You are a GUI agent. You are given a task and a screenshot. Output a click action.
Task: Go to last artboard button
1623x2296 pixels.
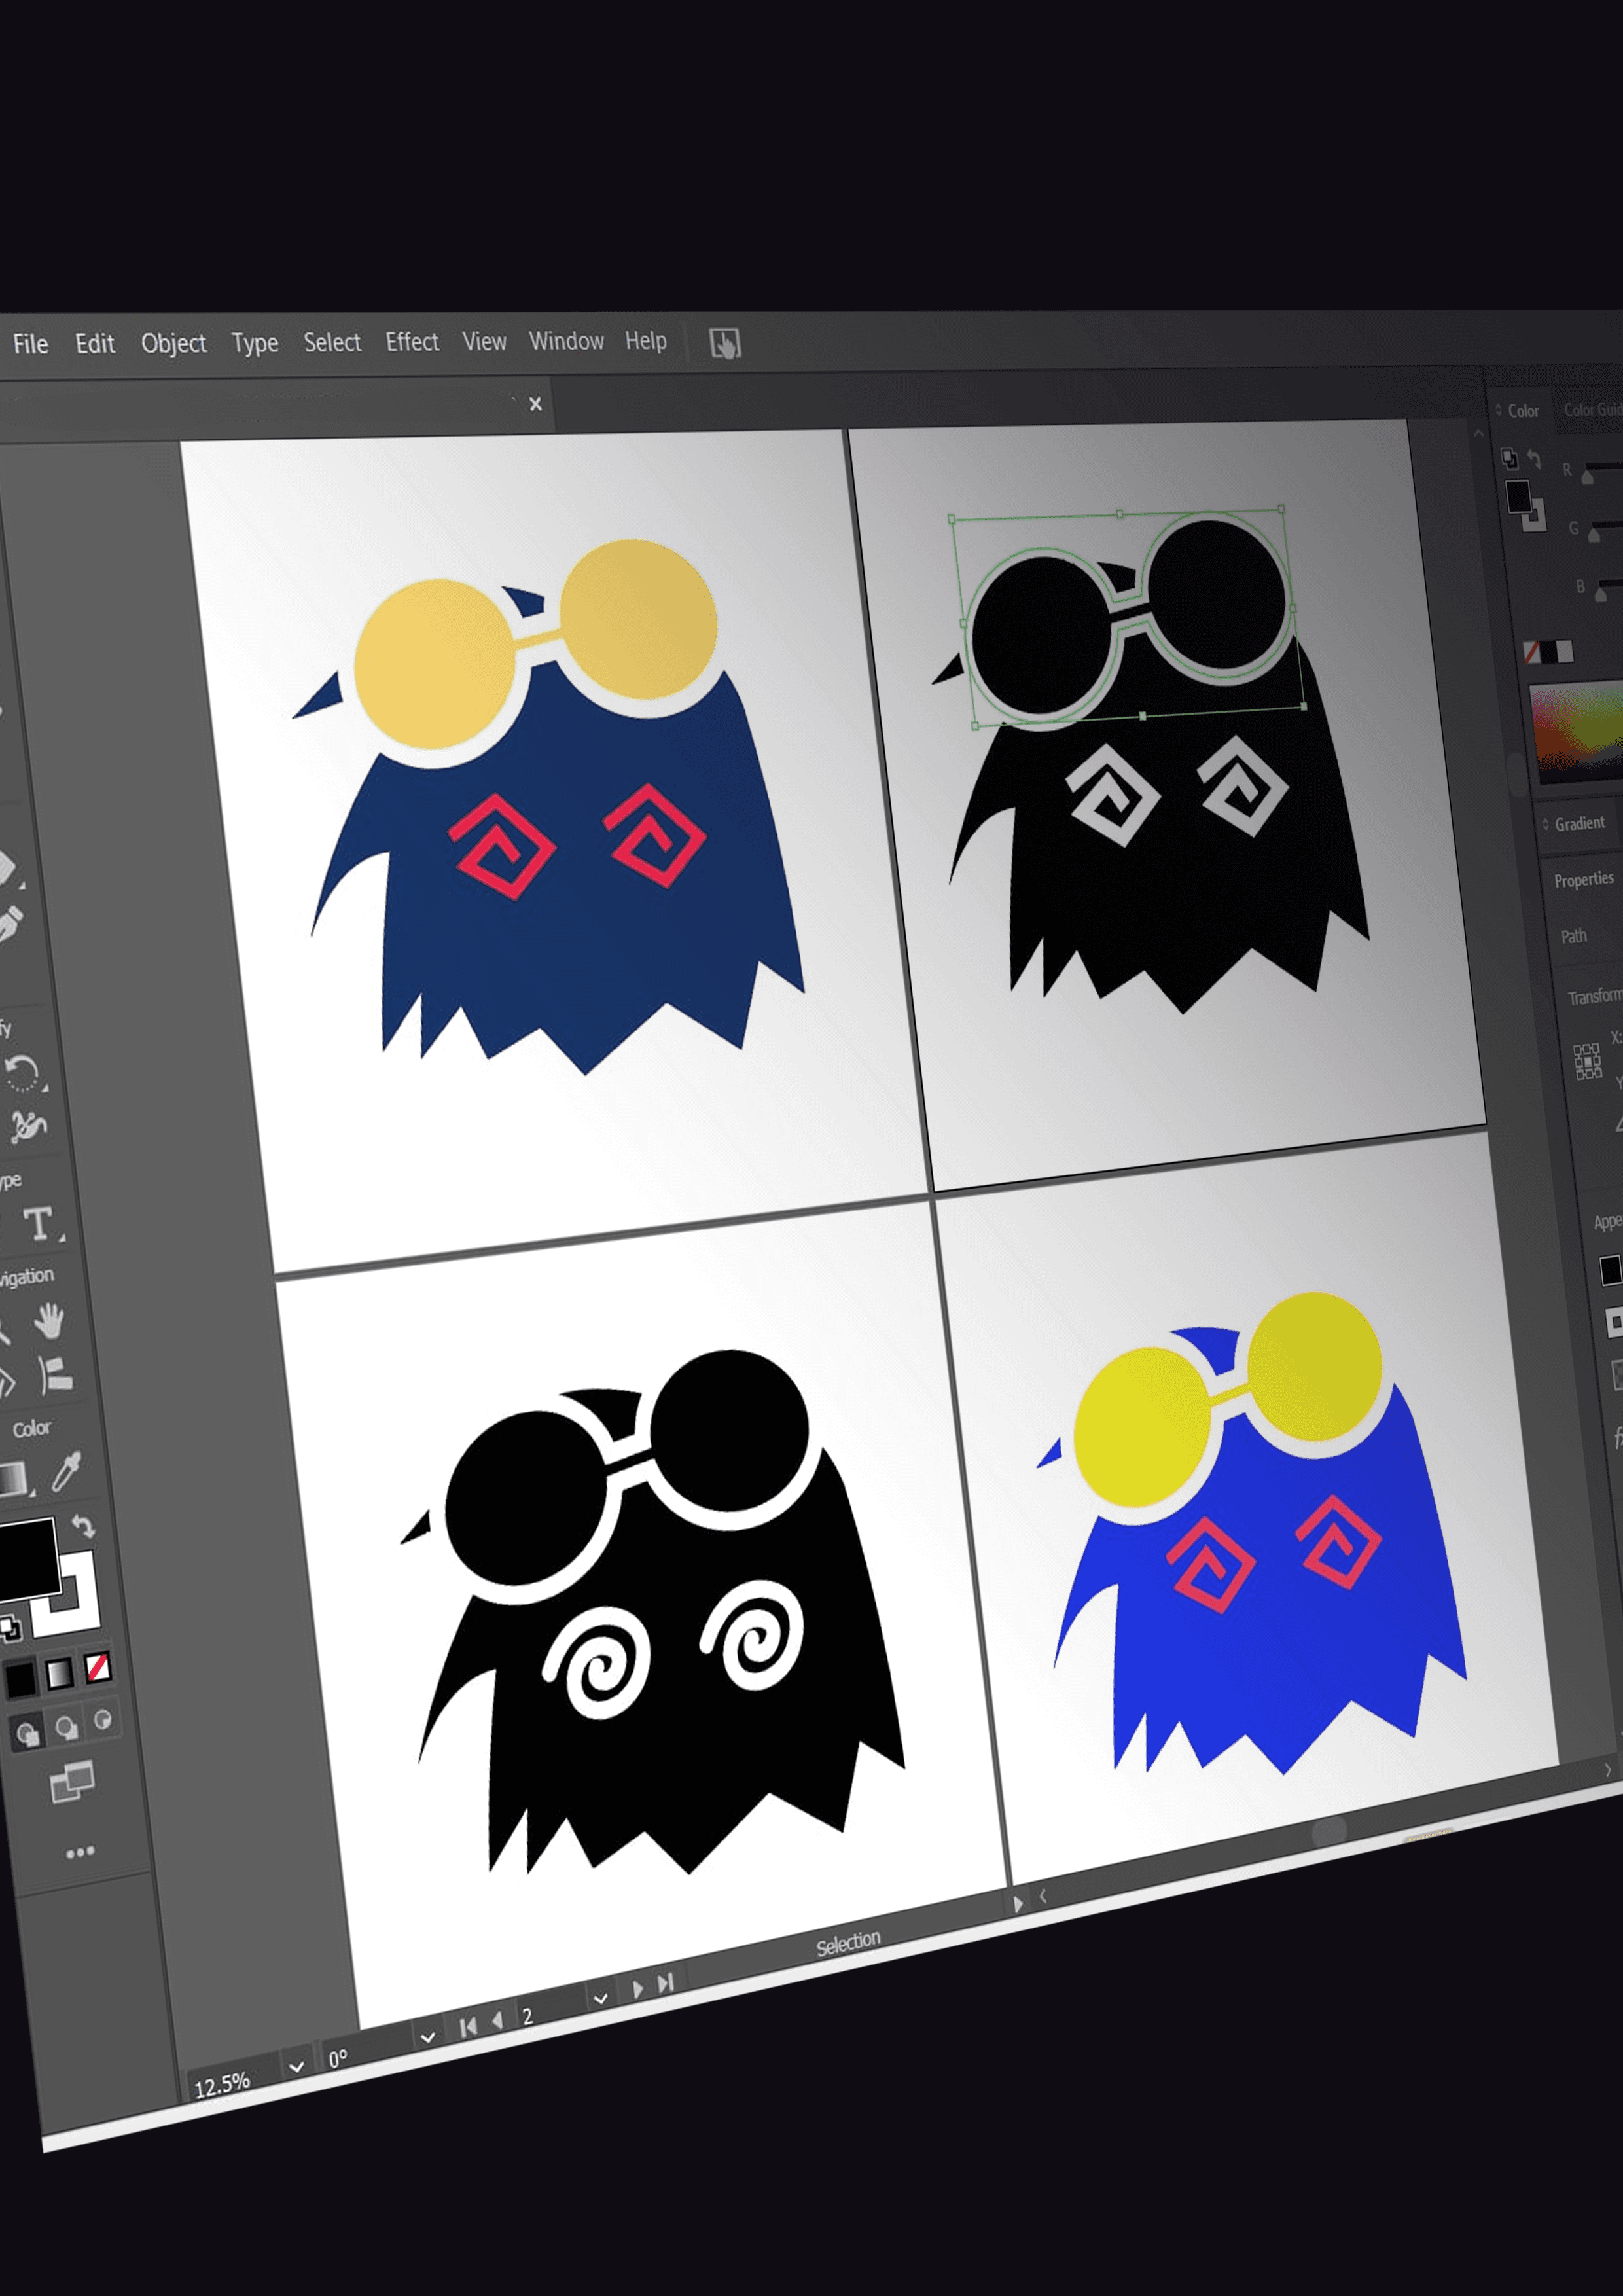tap(667, 1982)
